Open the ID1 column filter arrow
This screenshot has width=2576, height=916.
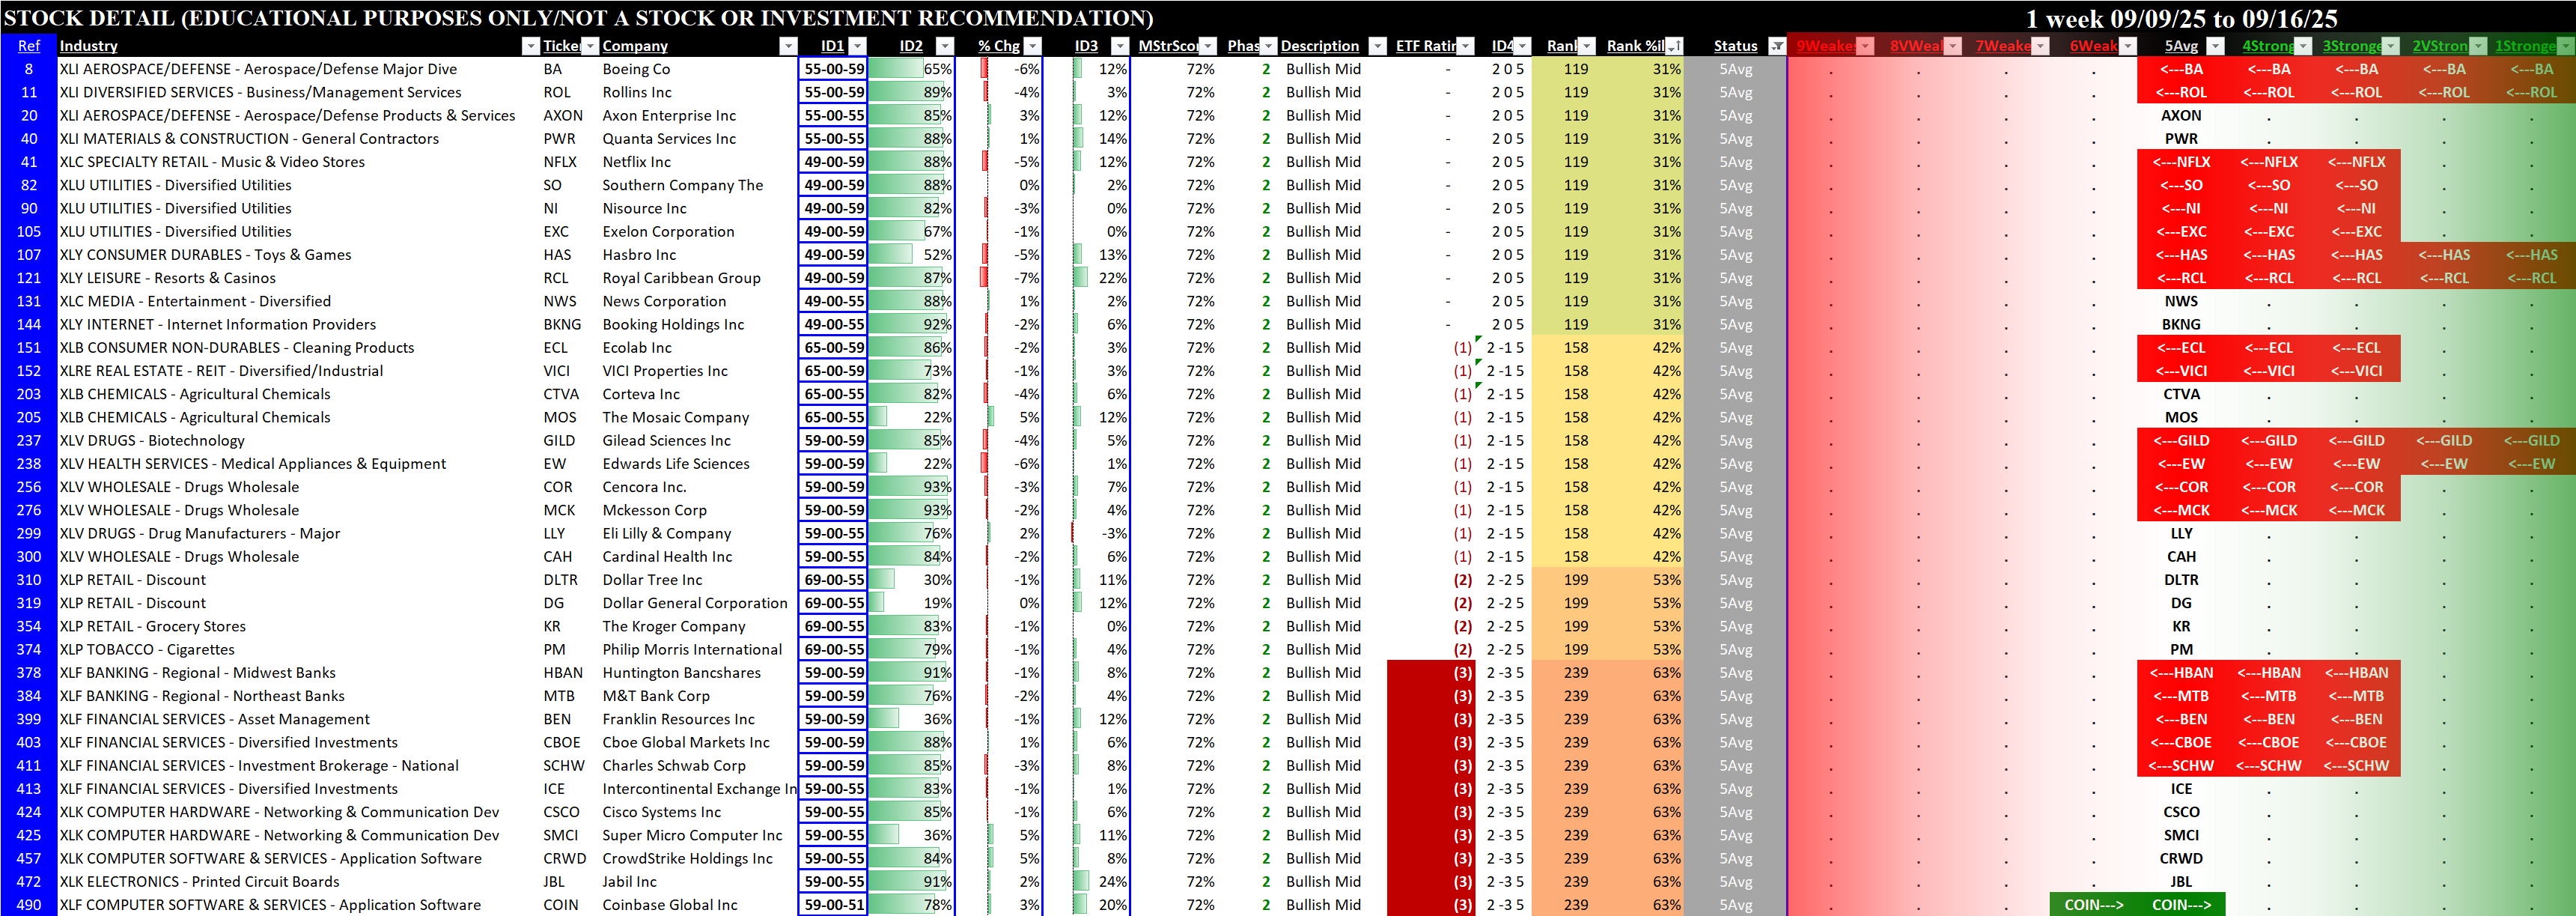pos(857,46)
